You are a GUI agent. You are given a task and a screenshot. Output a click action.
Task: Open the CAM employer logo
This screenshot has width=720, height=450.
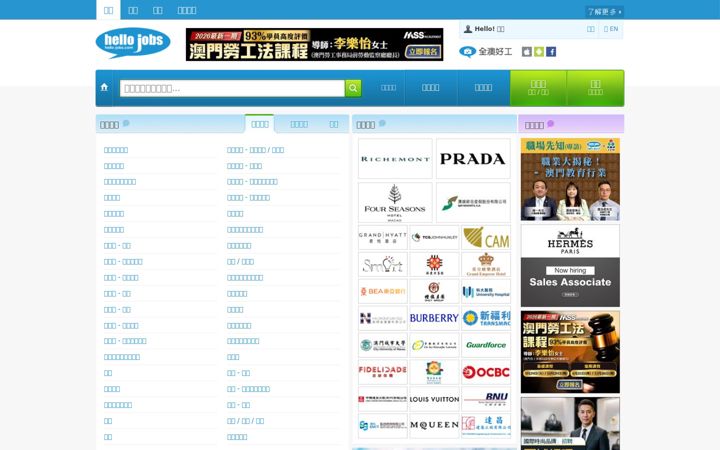point(486,237)
